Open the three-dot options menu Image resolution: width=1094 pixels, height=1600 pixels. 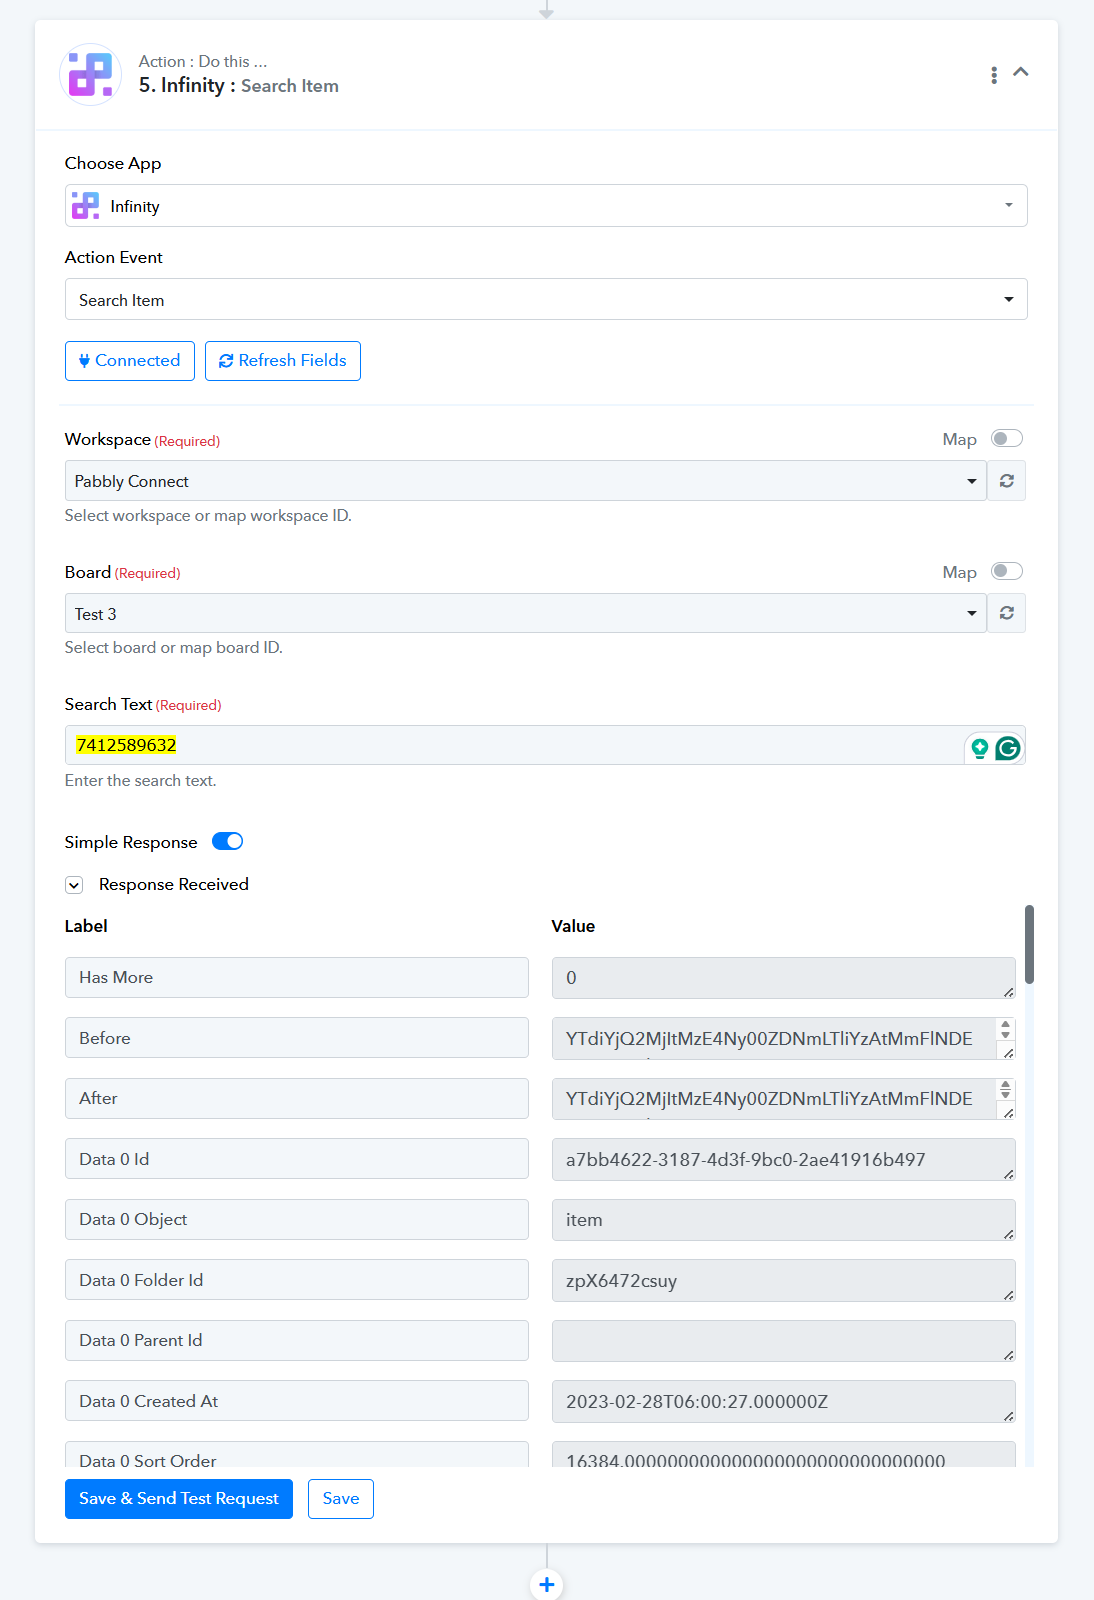[x=993, y=75]
